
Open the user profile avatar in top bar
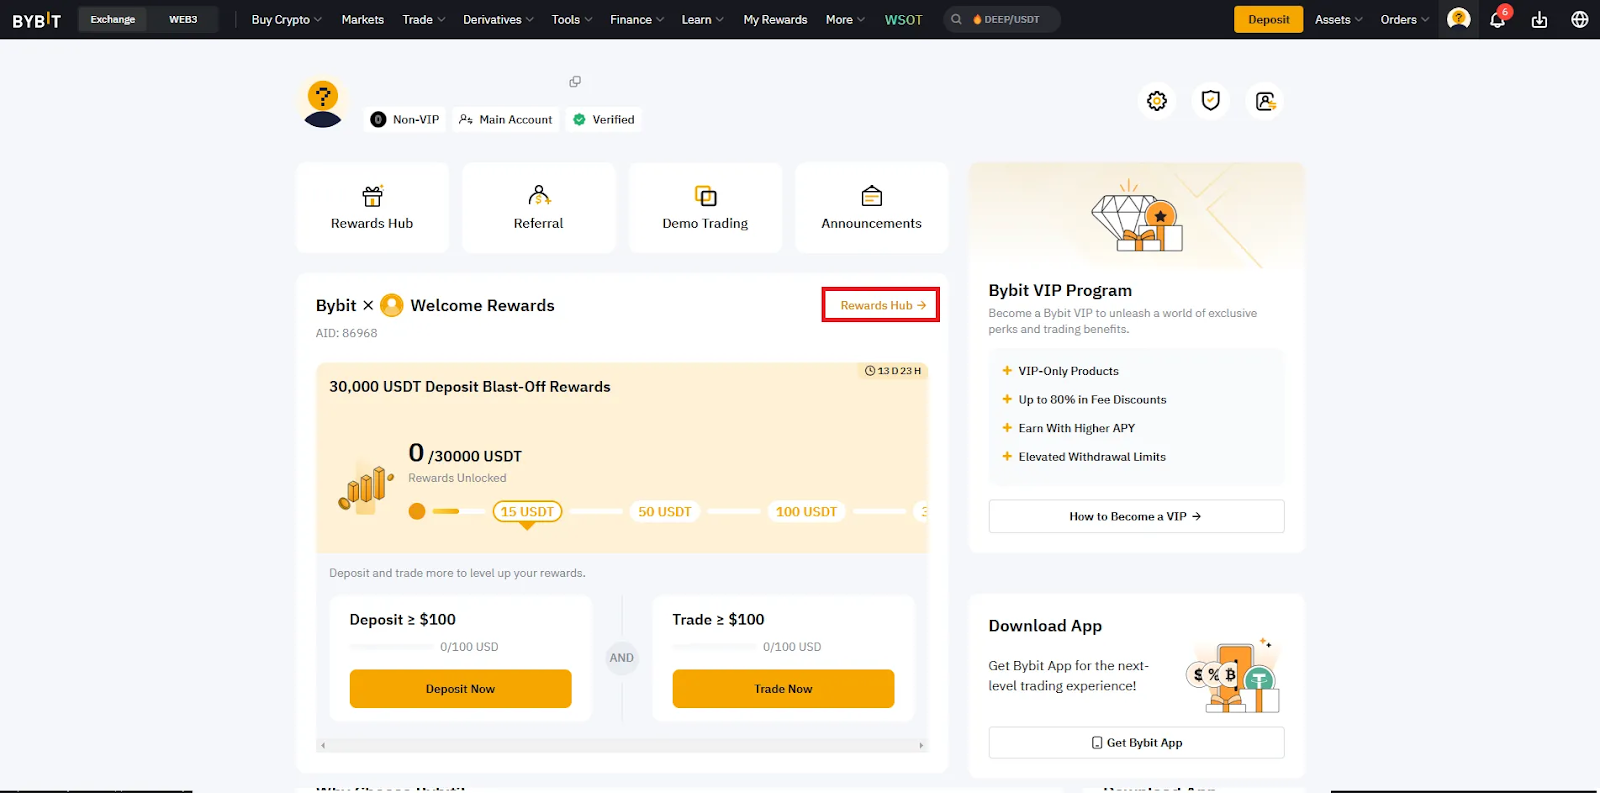click(1459, 19)
